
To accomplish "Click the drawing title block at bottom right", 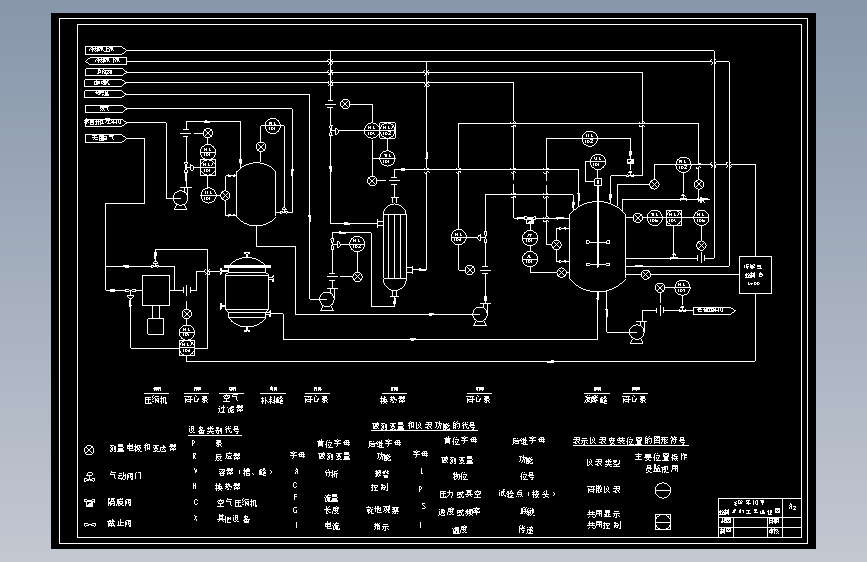I will (760, 518).
